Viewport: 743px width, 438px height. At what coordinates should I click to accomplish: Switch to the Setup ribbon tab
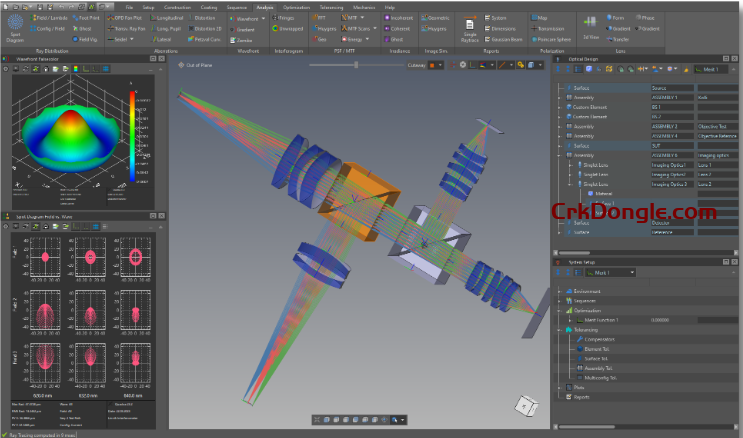point(148,7)
